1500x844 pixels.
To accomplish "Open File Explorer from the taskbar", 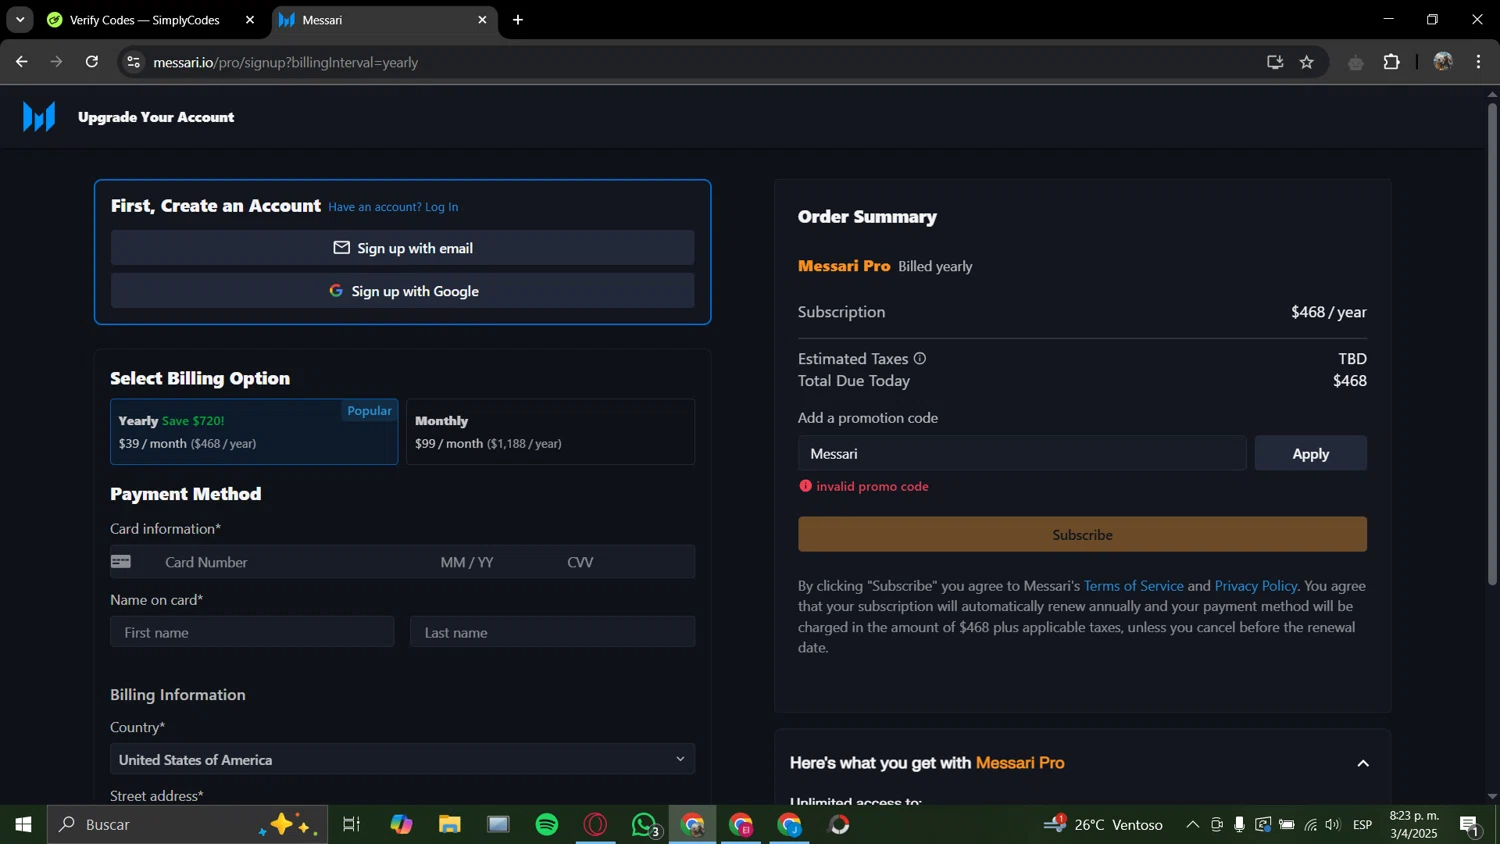I will [x=450, y=825].
